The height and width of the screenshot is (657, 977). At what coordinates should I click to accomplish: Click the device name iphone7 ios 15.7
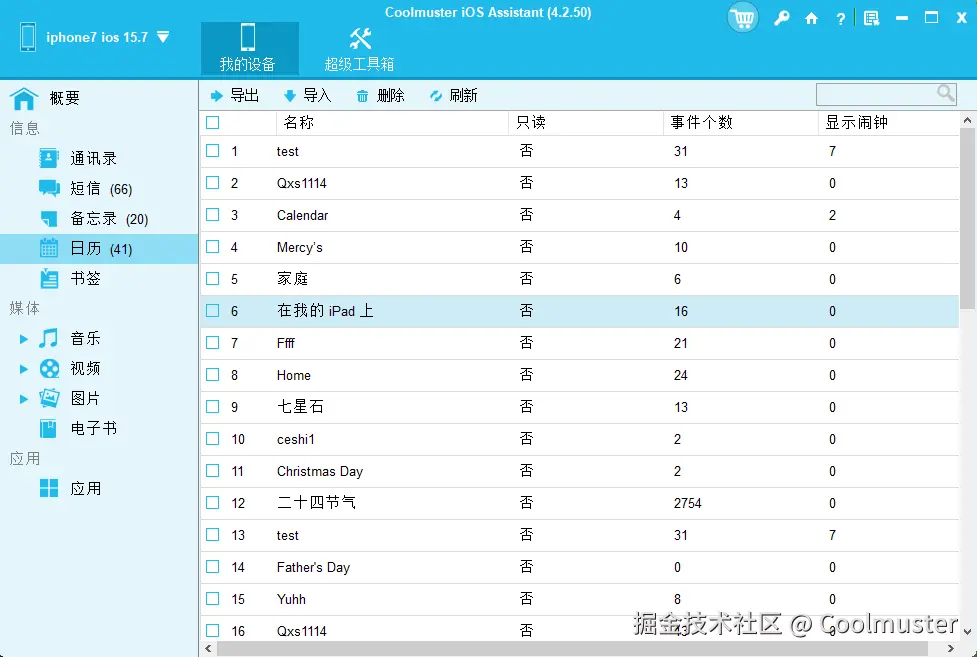(x=97, y=37)
